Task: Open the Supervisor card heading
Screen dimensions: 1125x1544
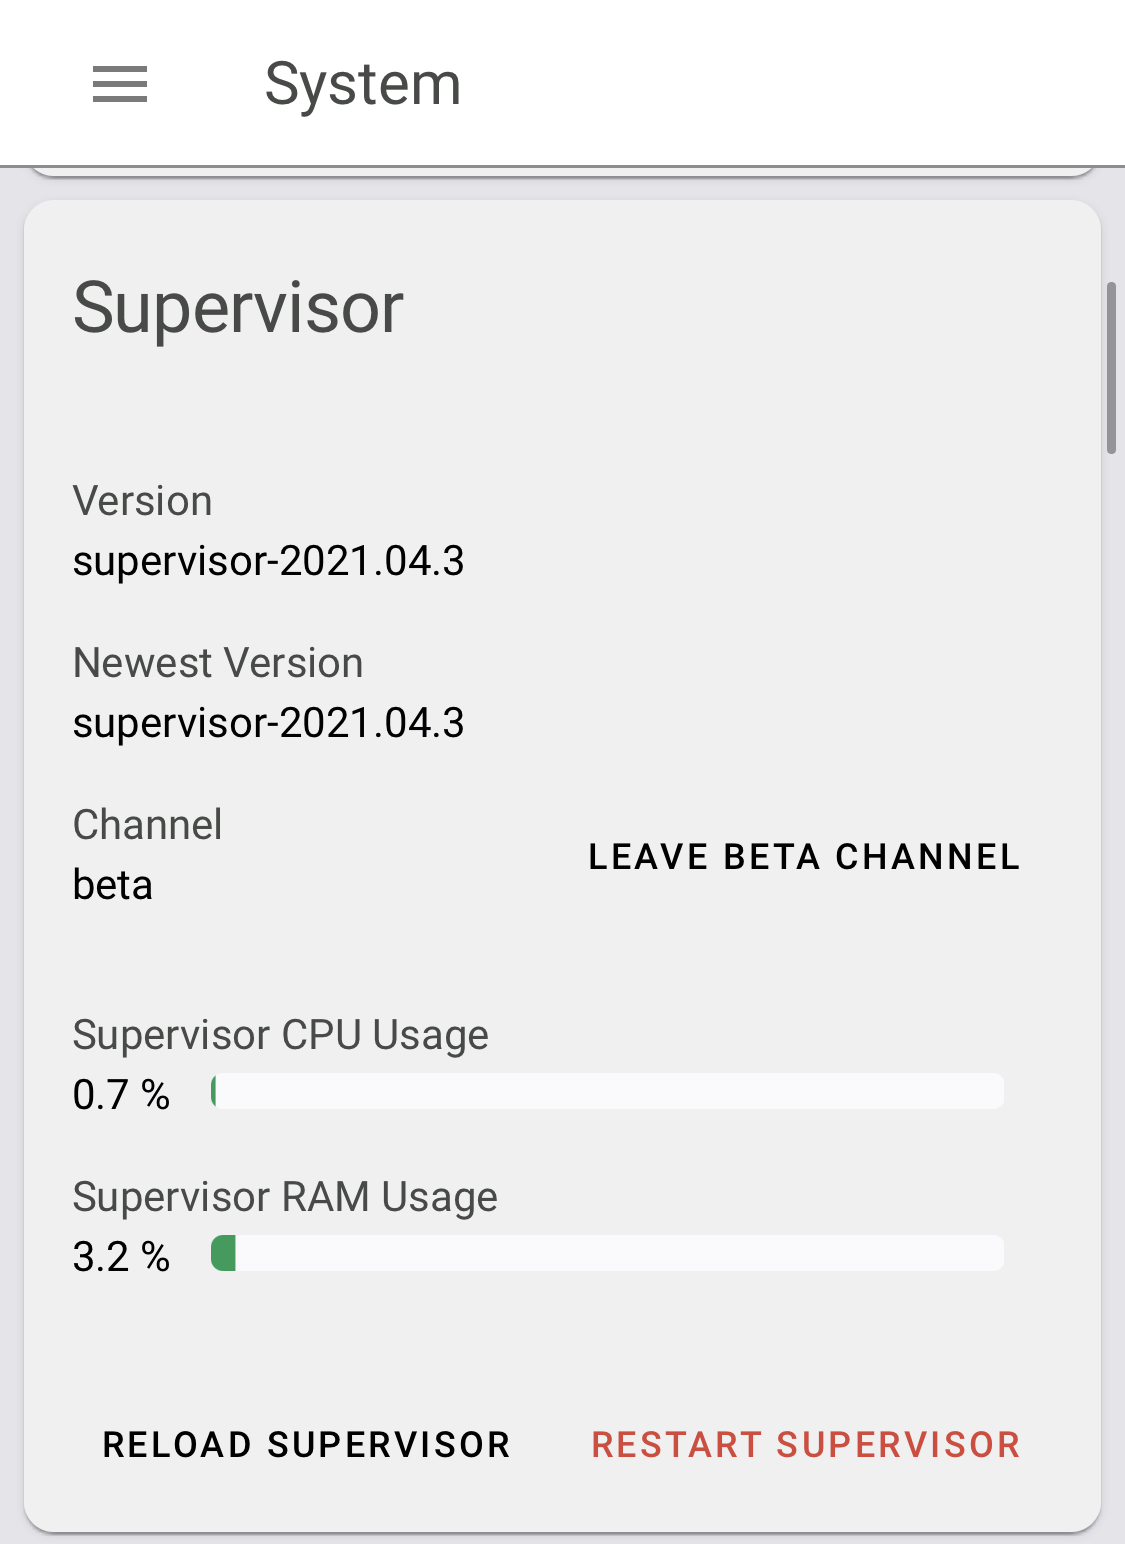Action: [x=237, y=308]
